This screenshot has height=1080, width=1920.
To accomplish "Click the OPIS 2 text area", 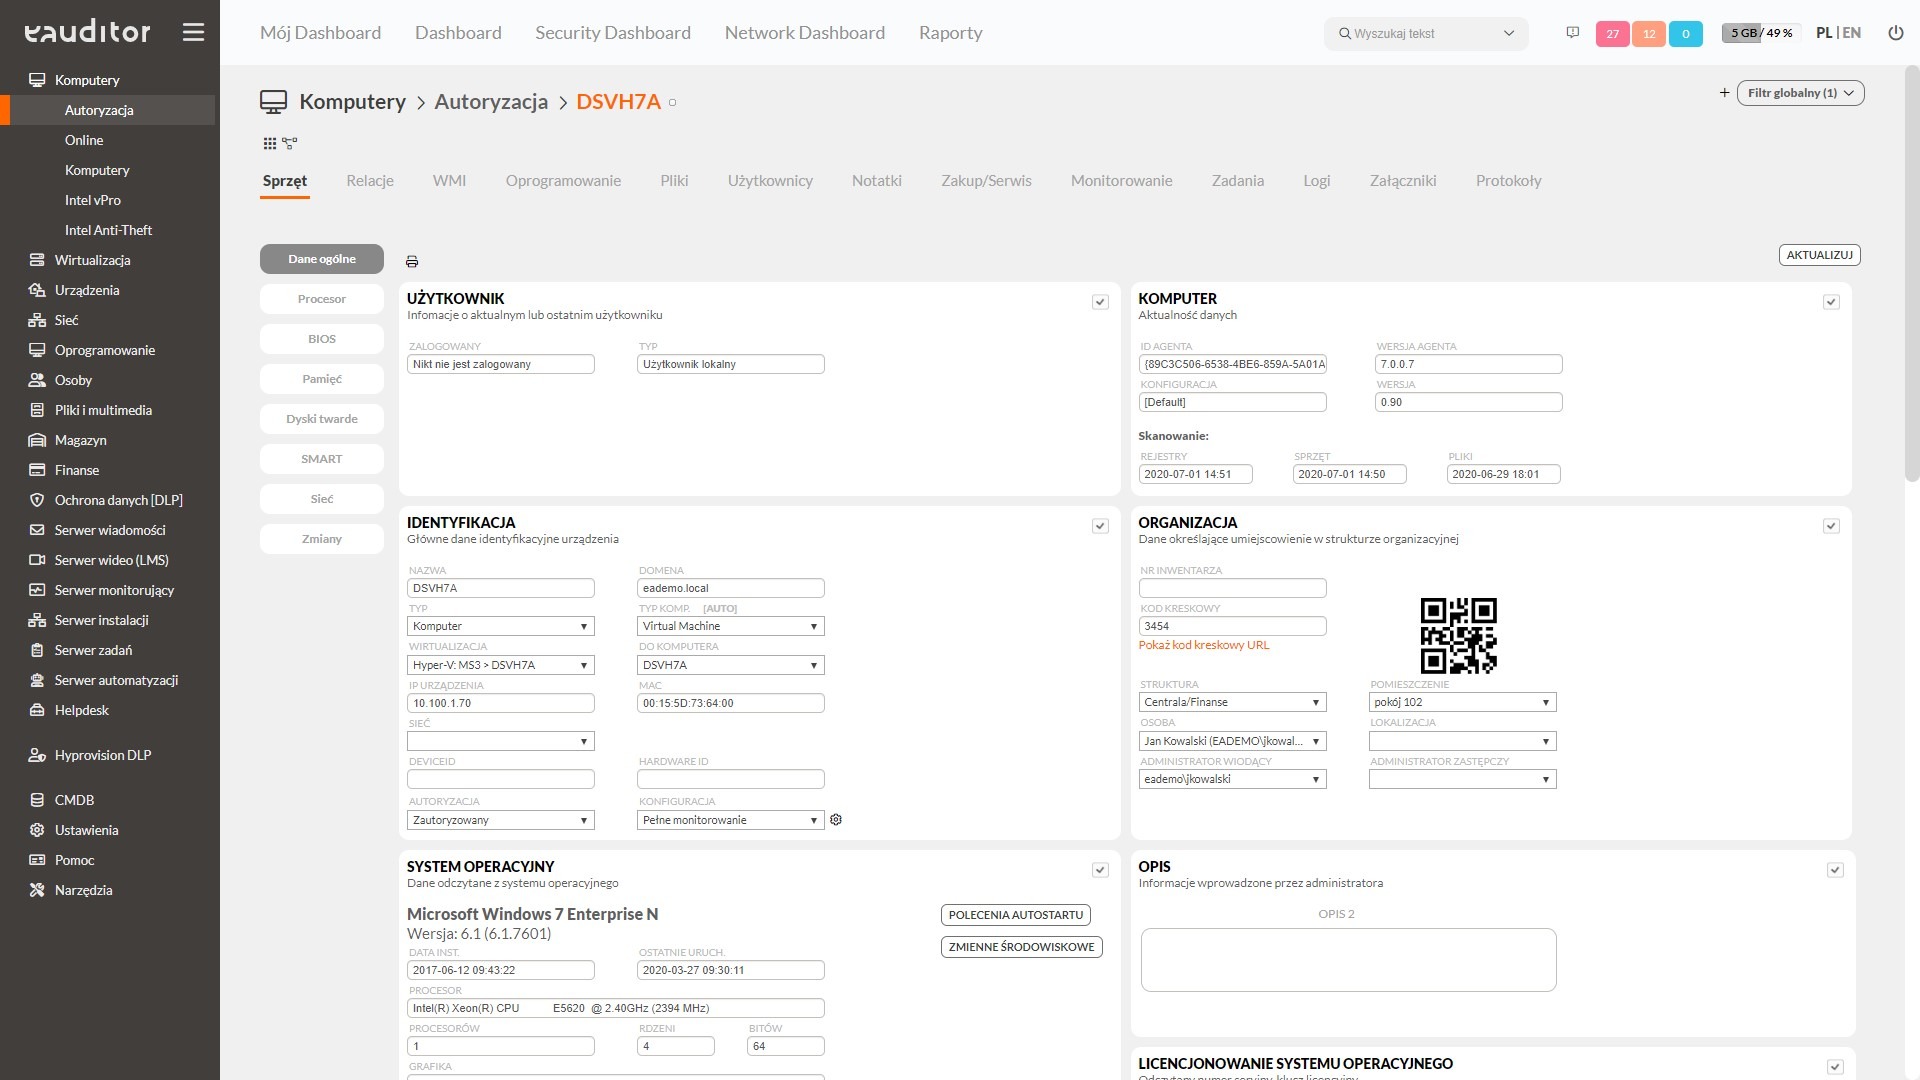I will click(1348, 960).
